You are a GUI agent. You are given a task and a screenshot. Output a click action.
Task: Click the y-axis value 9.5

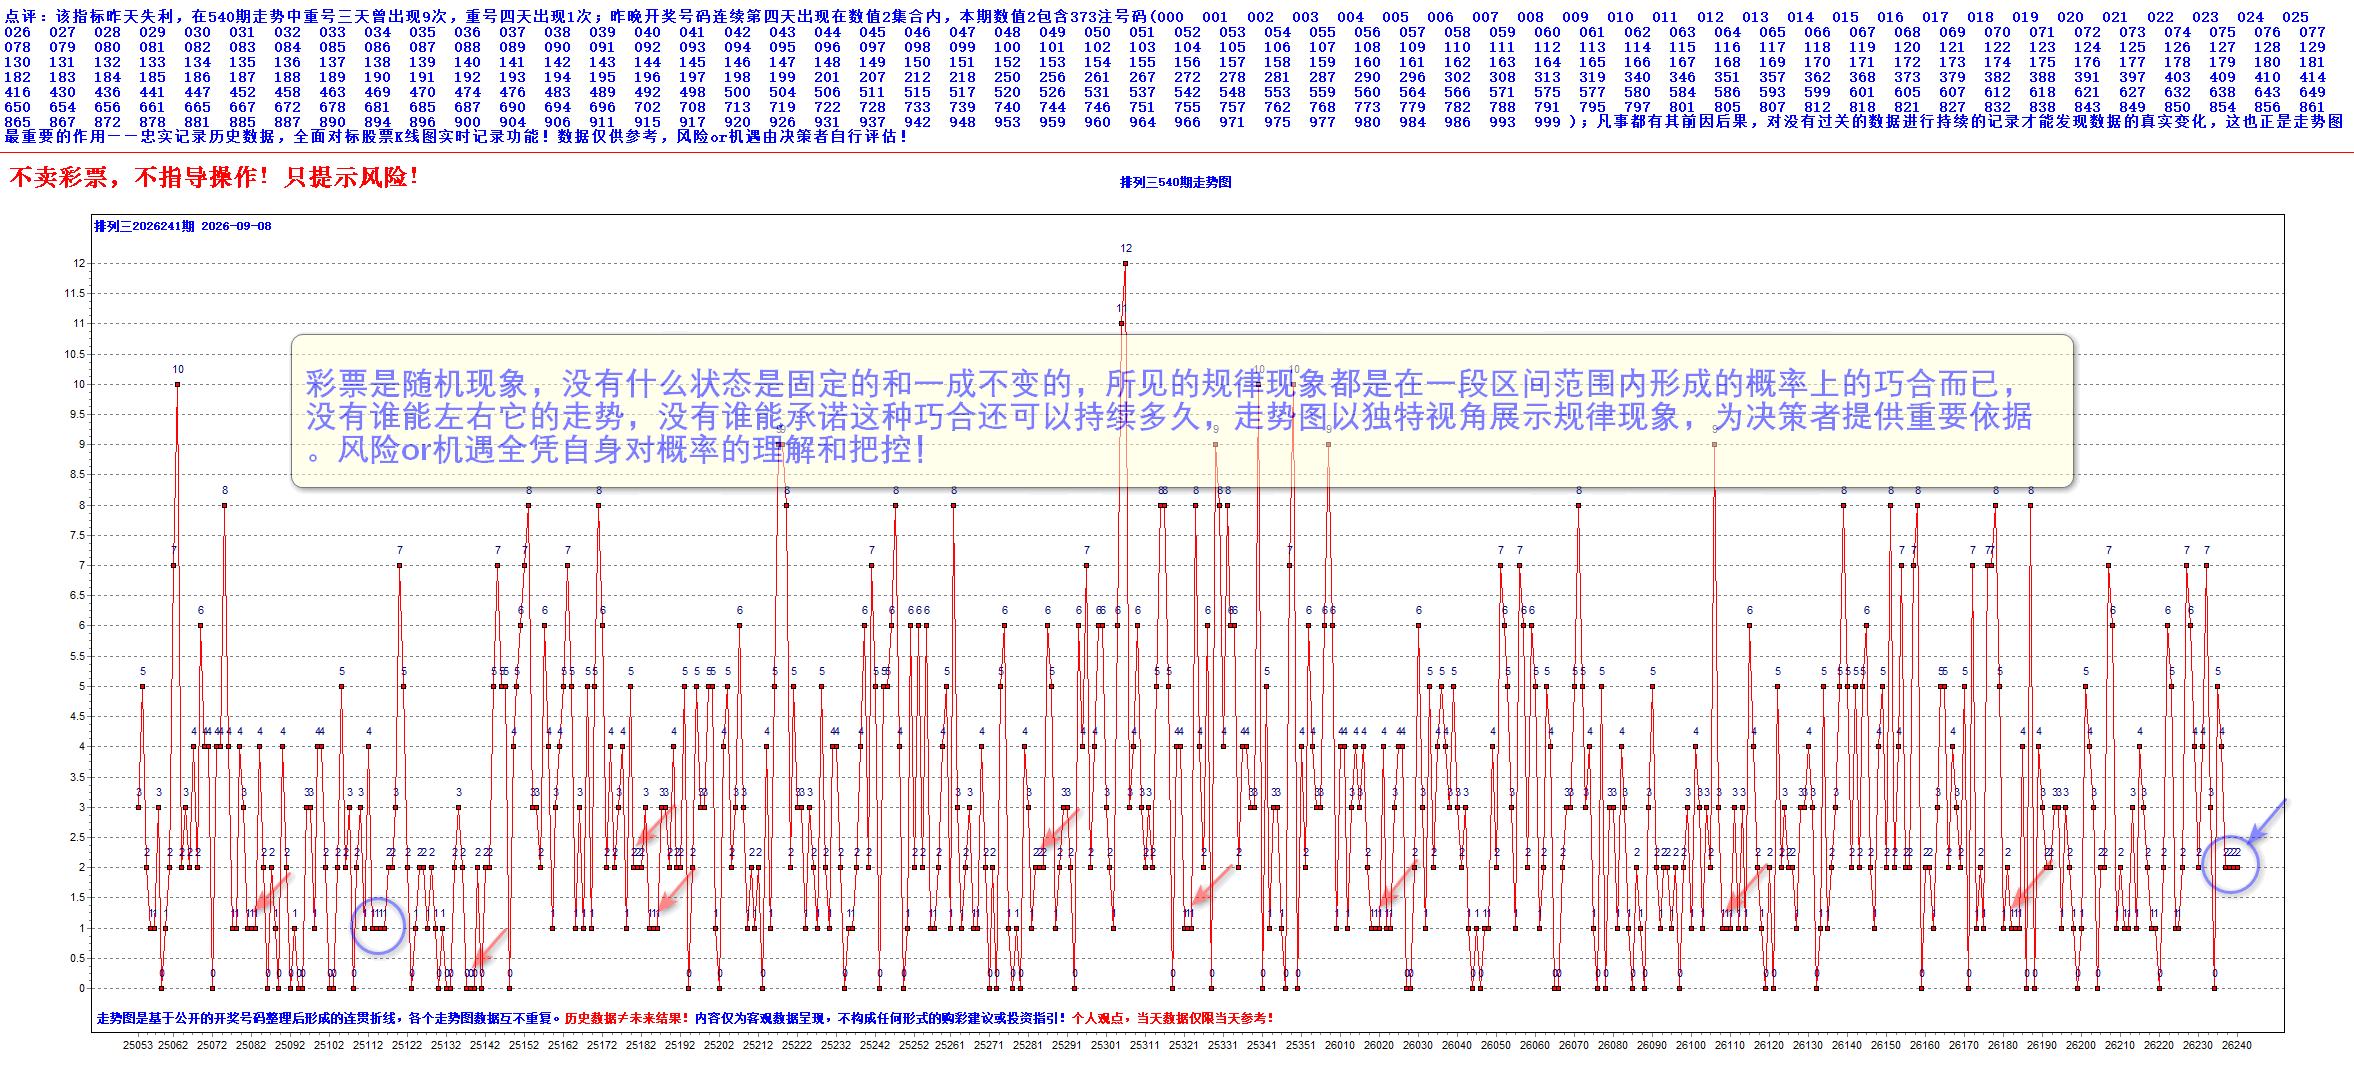click(78, 414)
